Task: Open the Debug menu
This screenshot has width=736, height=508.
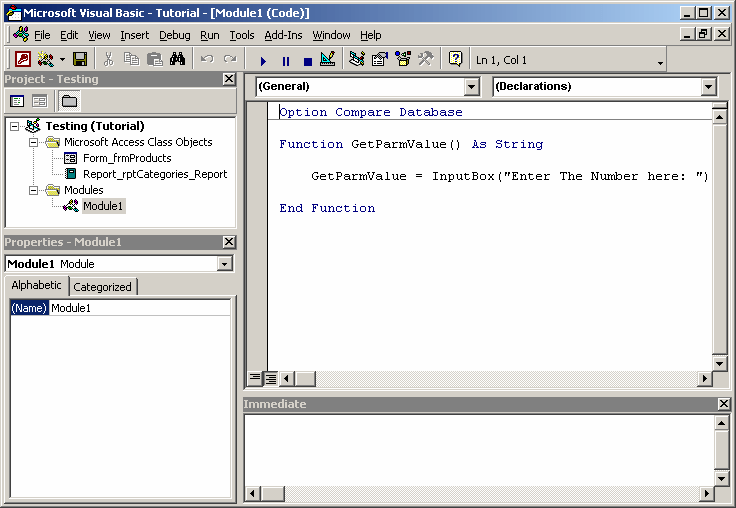Action: (175, 35)
